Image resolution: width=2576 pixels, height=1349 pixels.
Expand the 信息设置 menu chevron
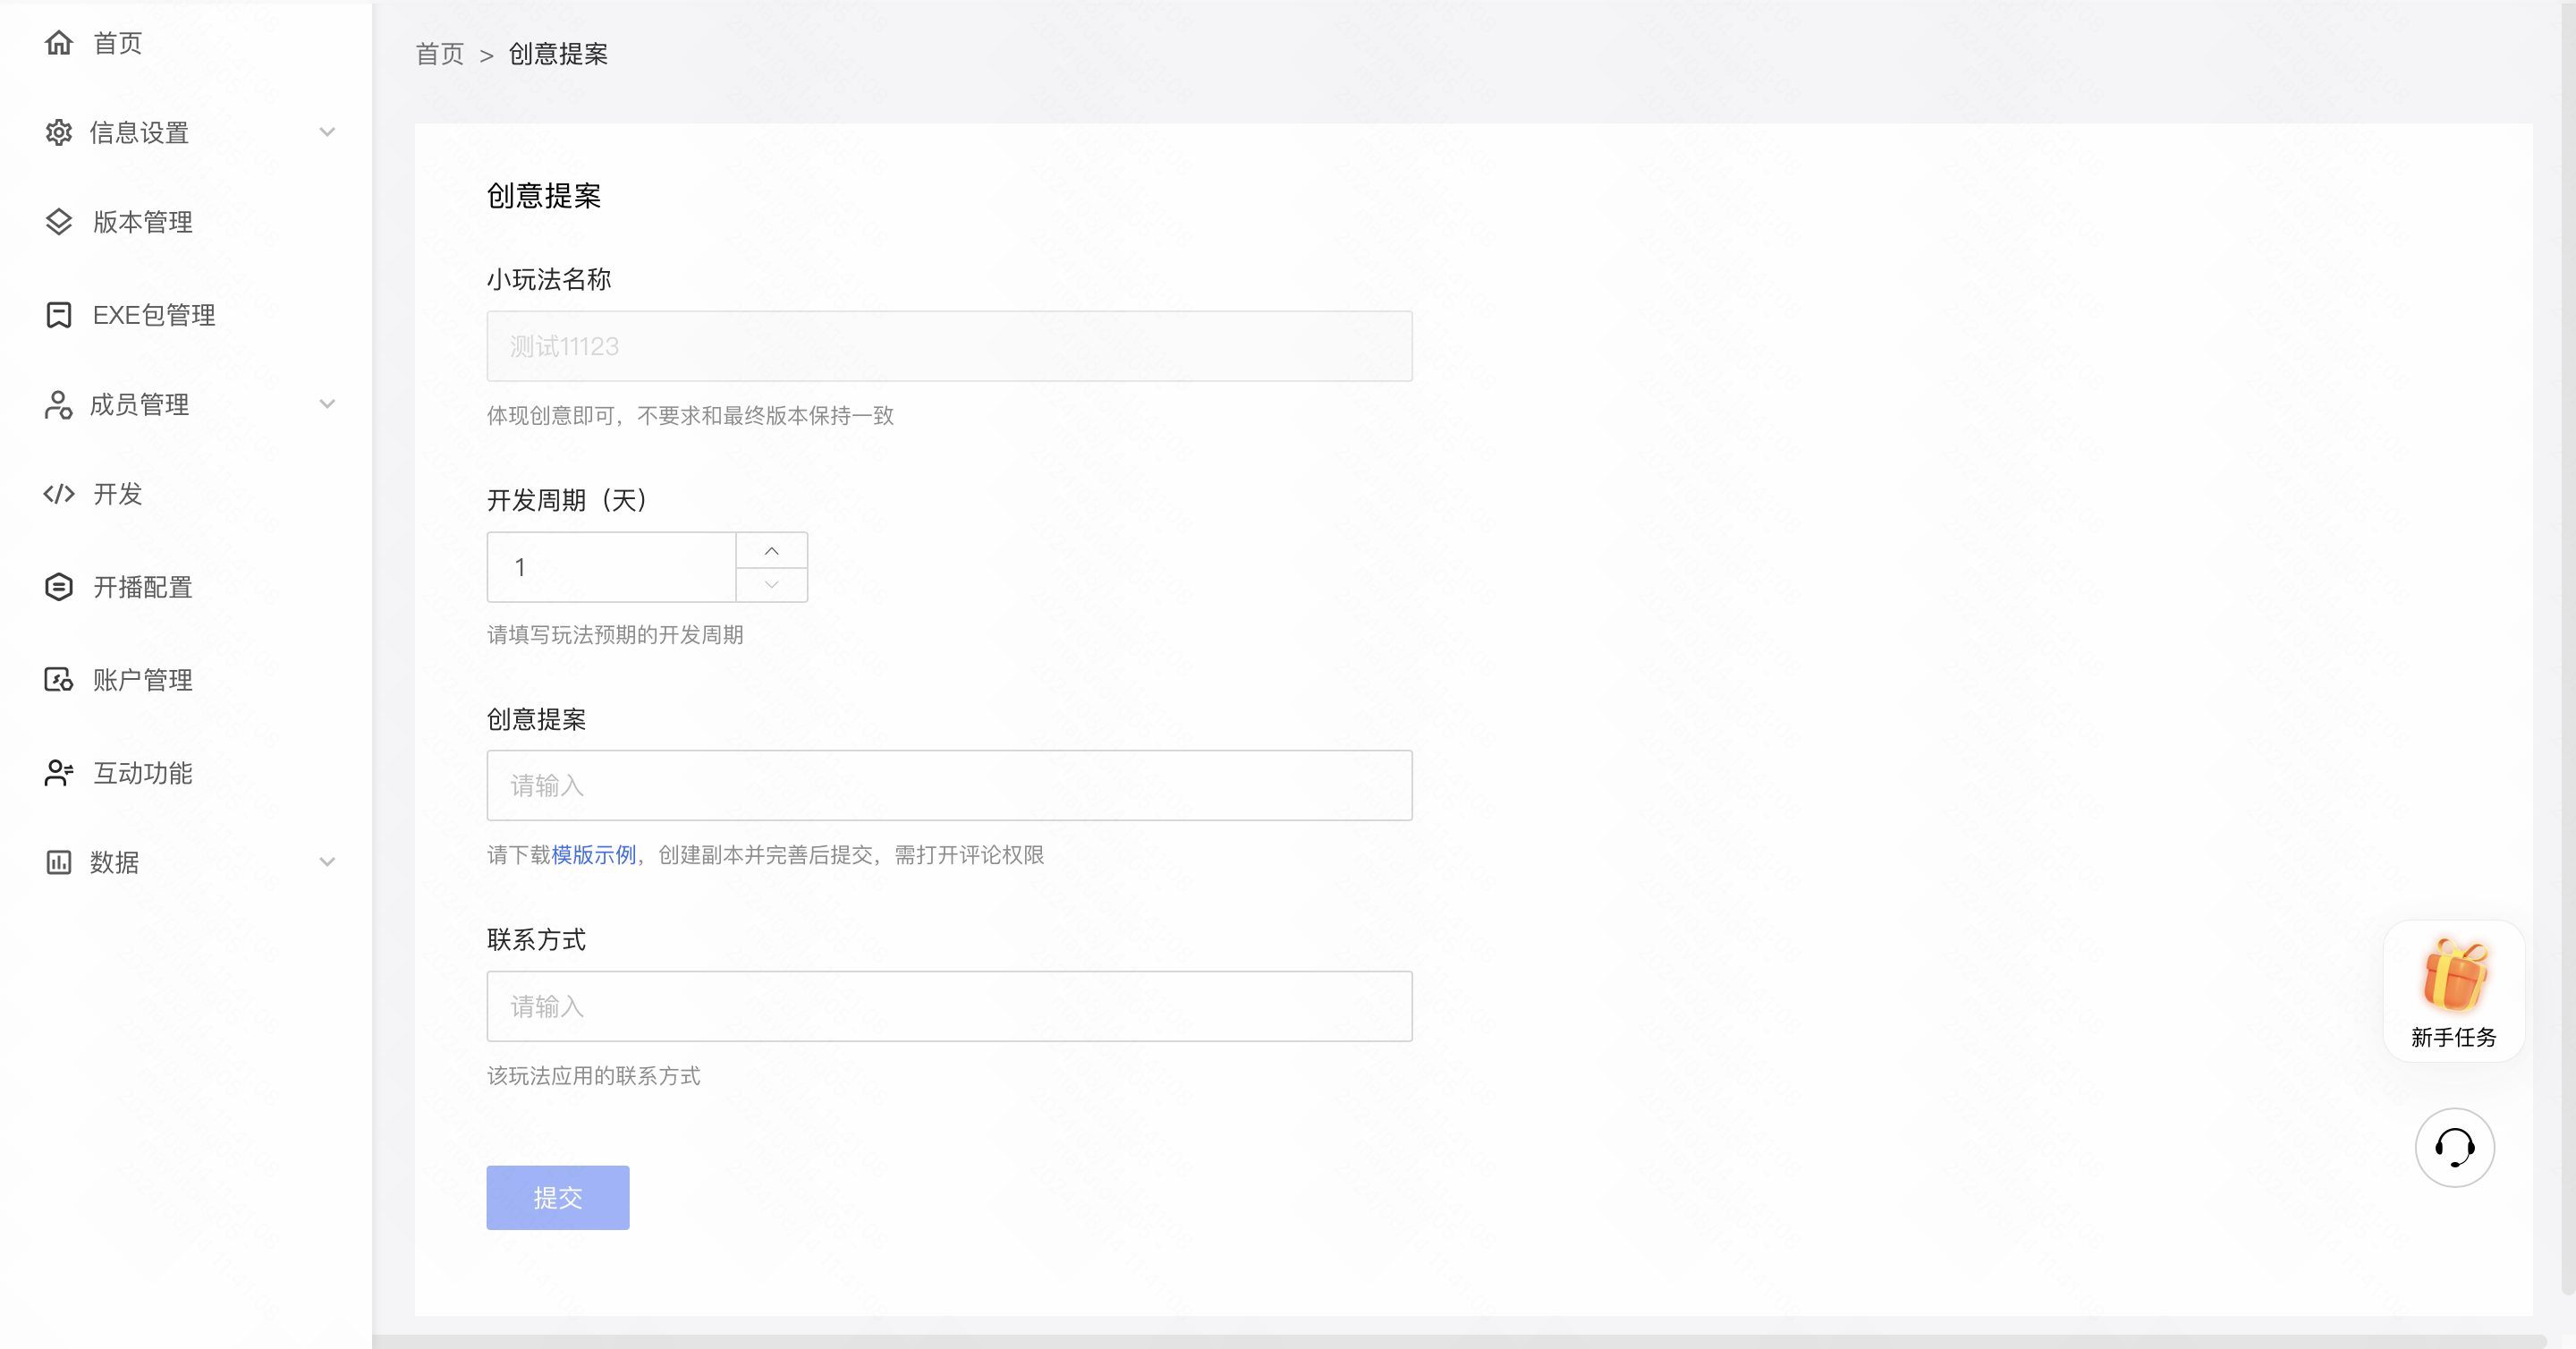coord(327,132)
